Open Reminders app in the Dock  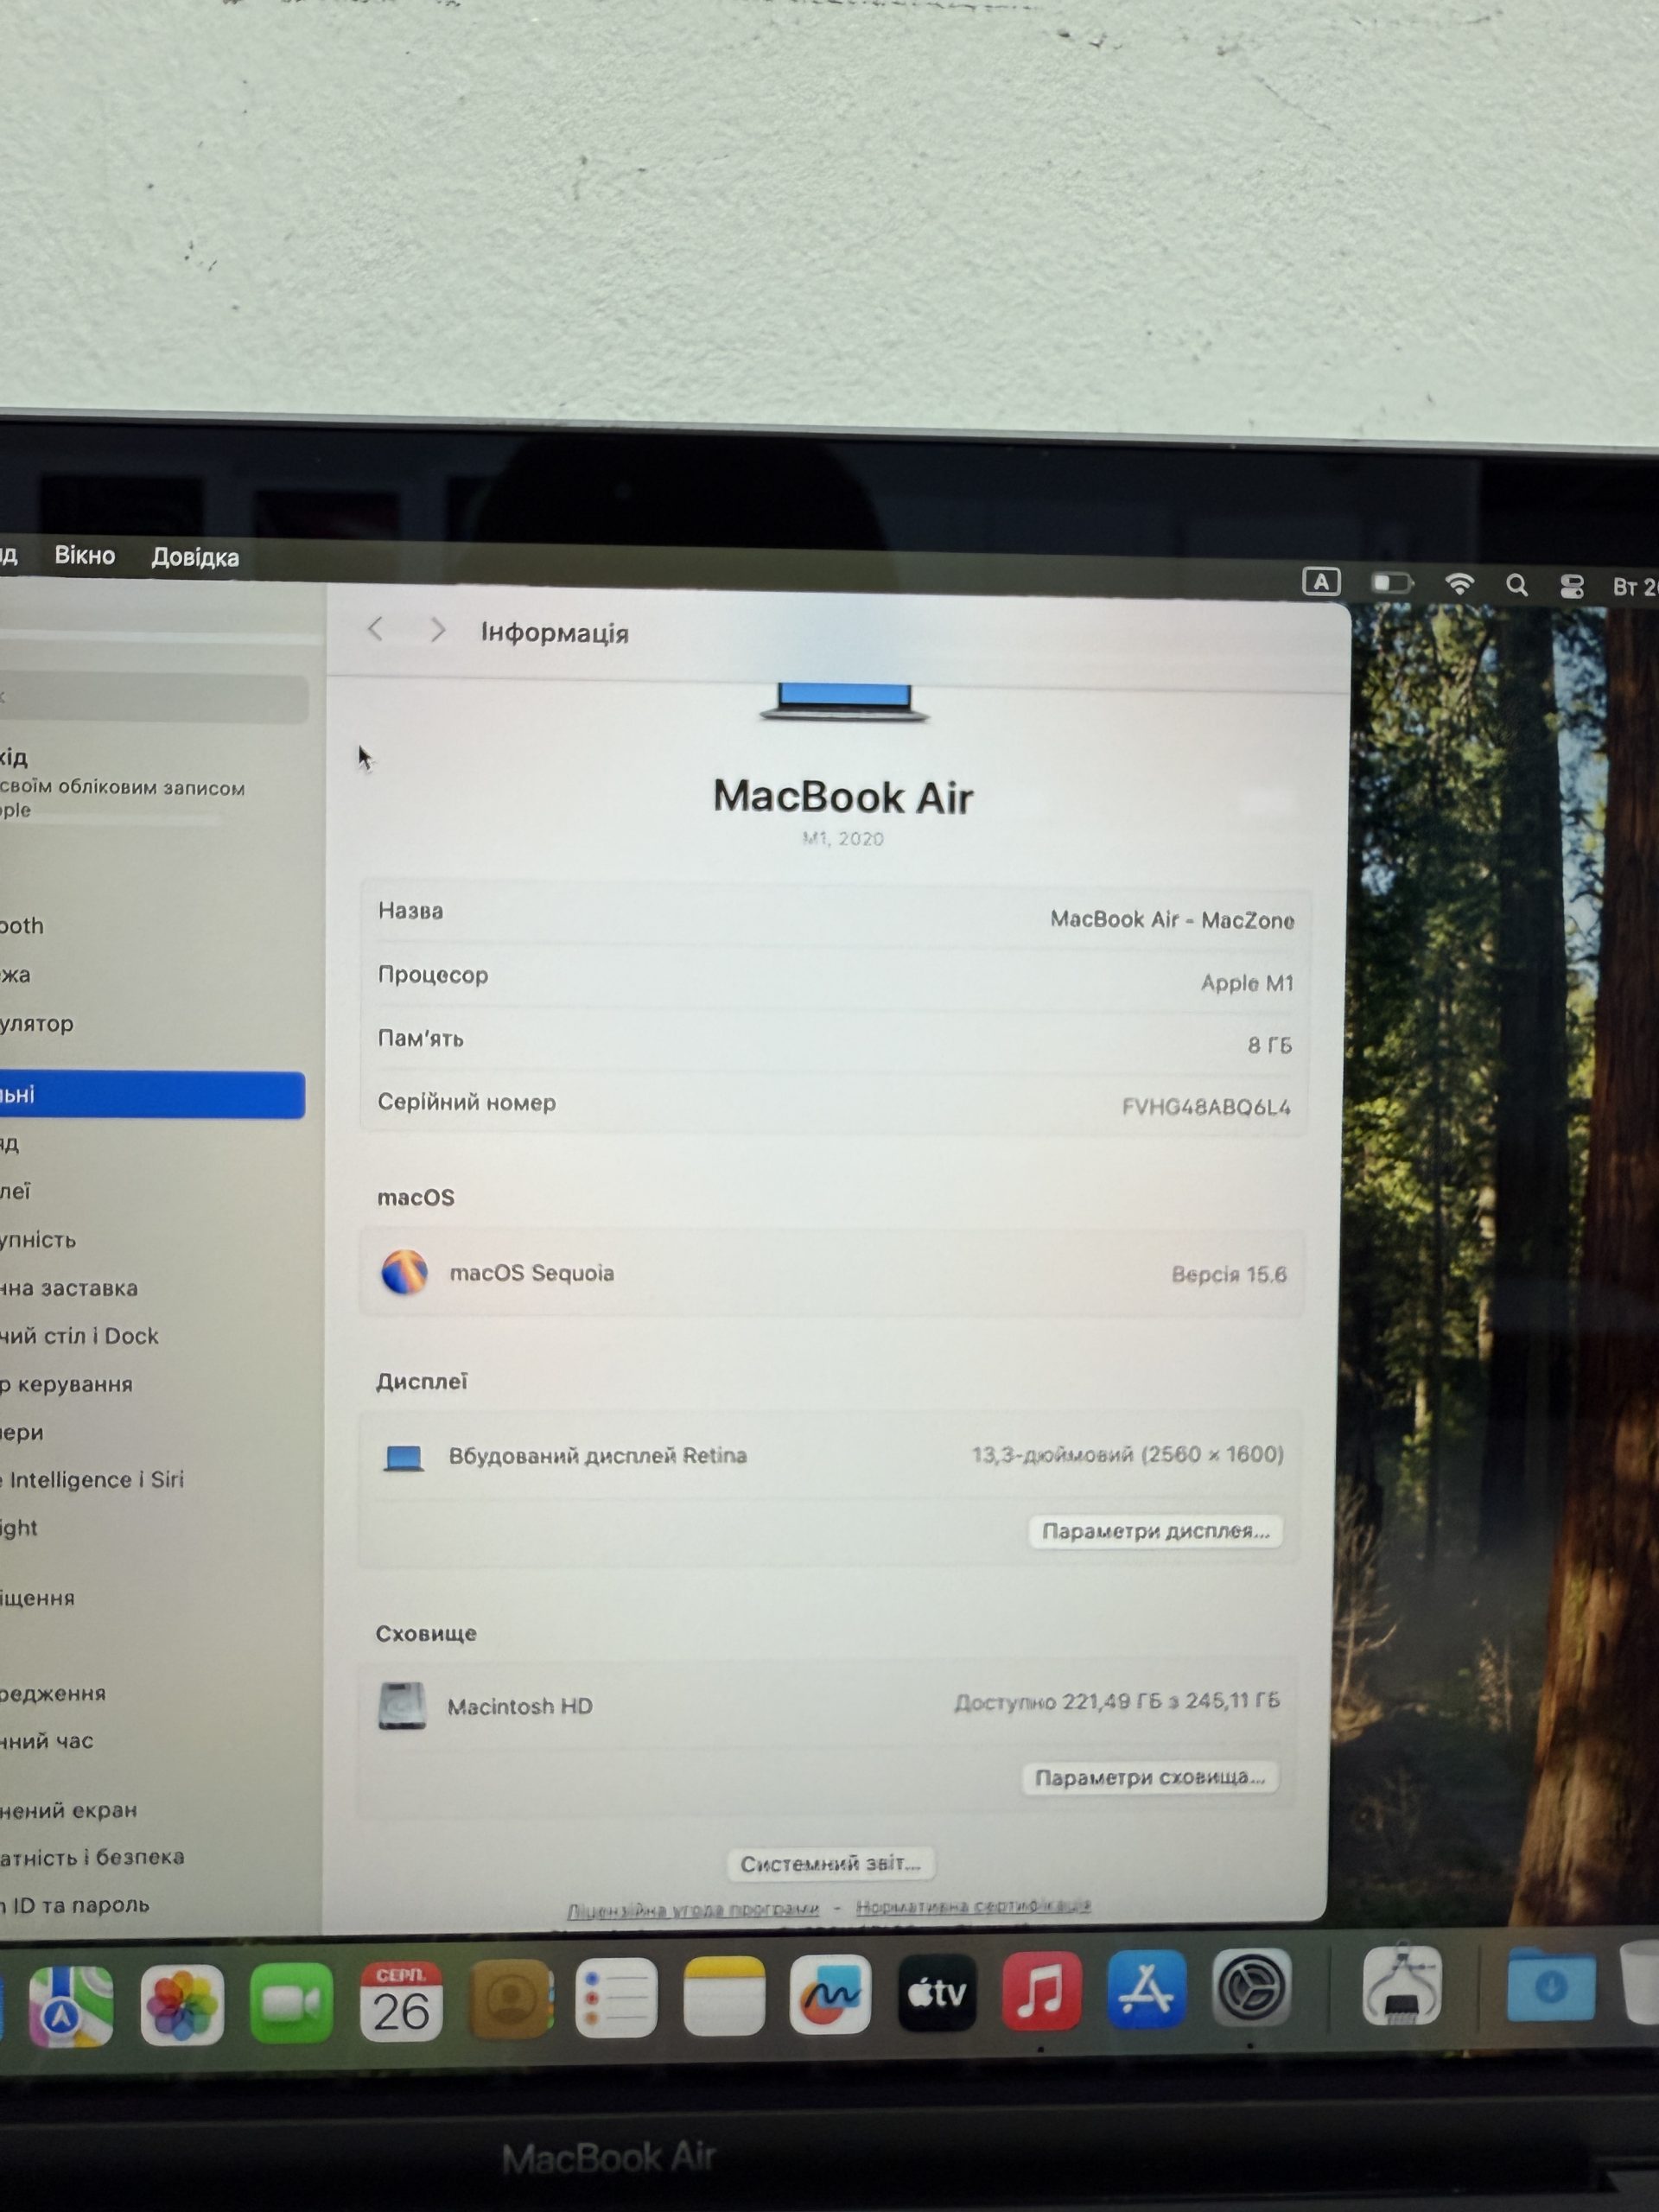617,1997
